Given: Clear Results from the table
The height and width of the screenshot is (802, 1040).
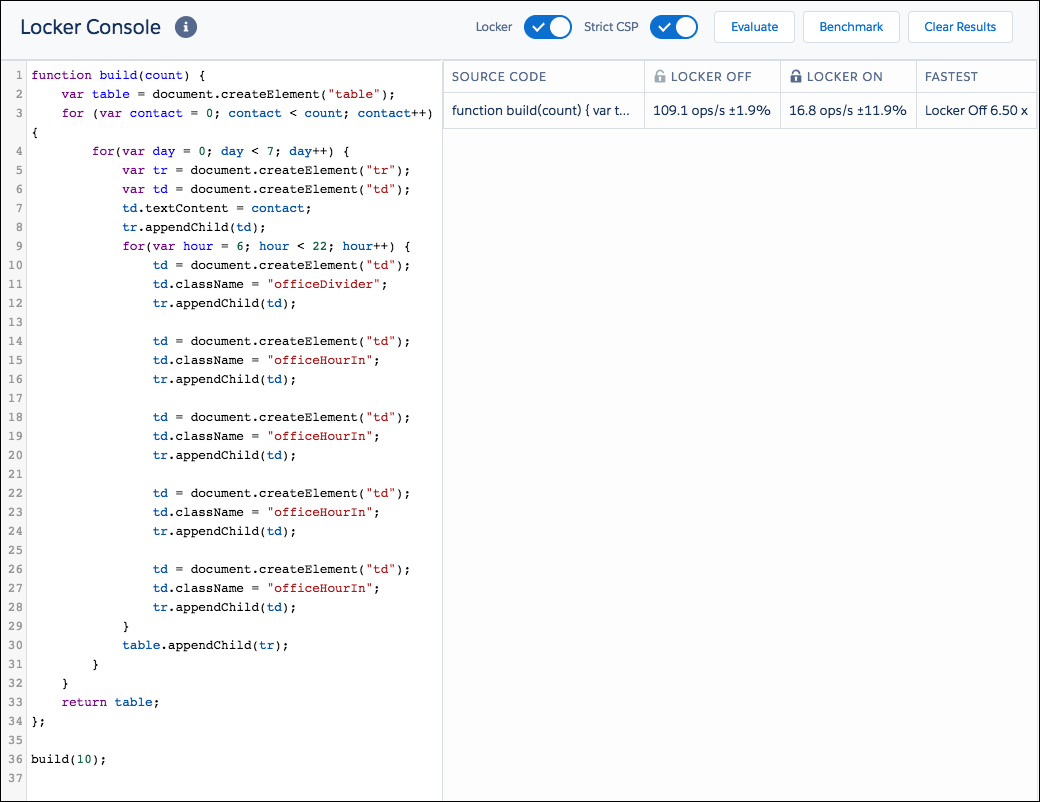Looking at the screenshot, I should pos(960,27).
